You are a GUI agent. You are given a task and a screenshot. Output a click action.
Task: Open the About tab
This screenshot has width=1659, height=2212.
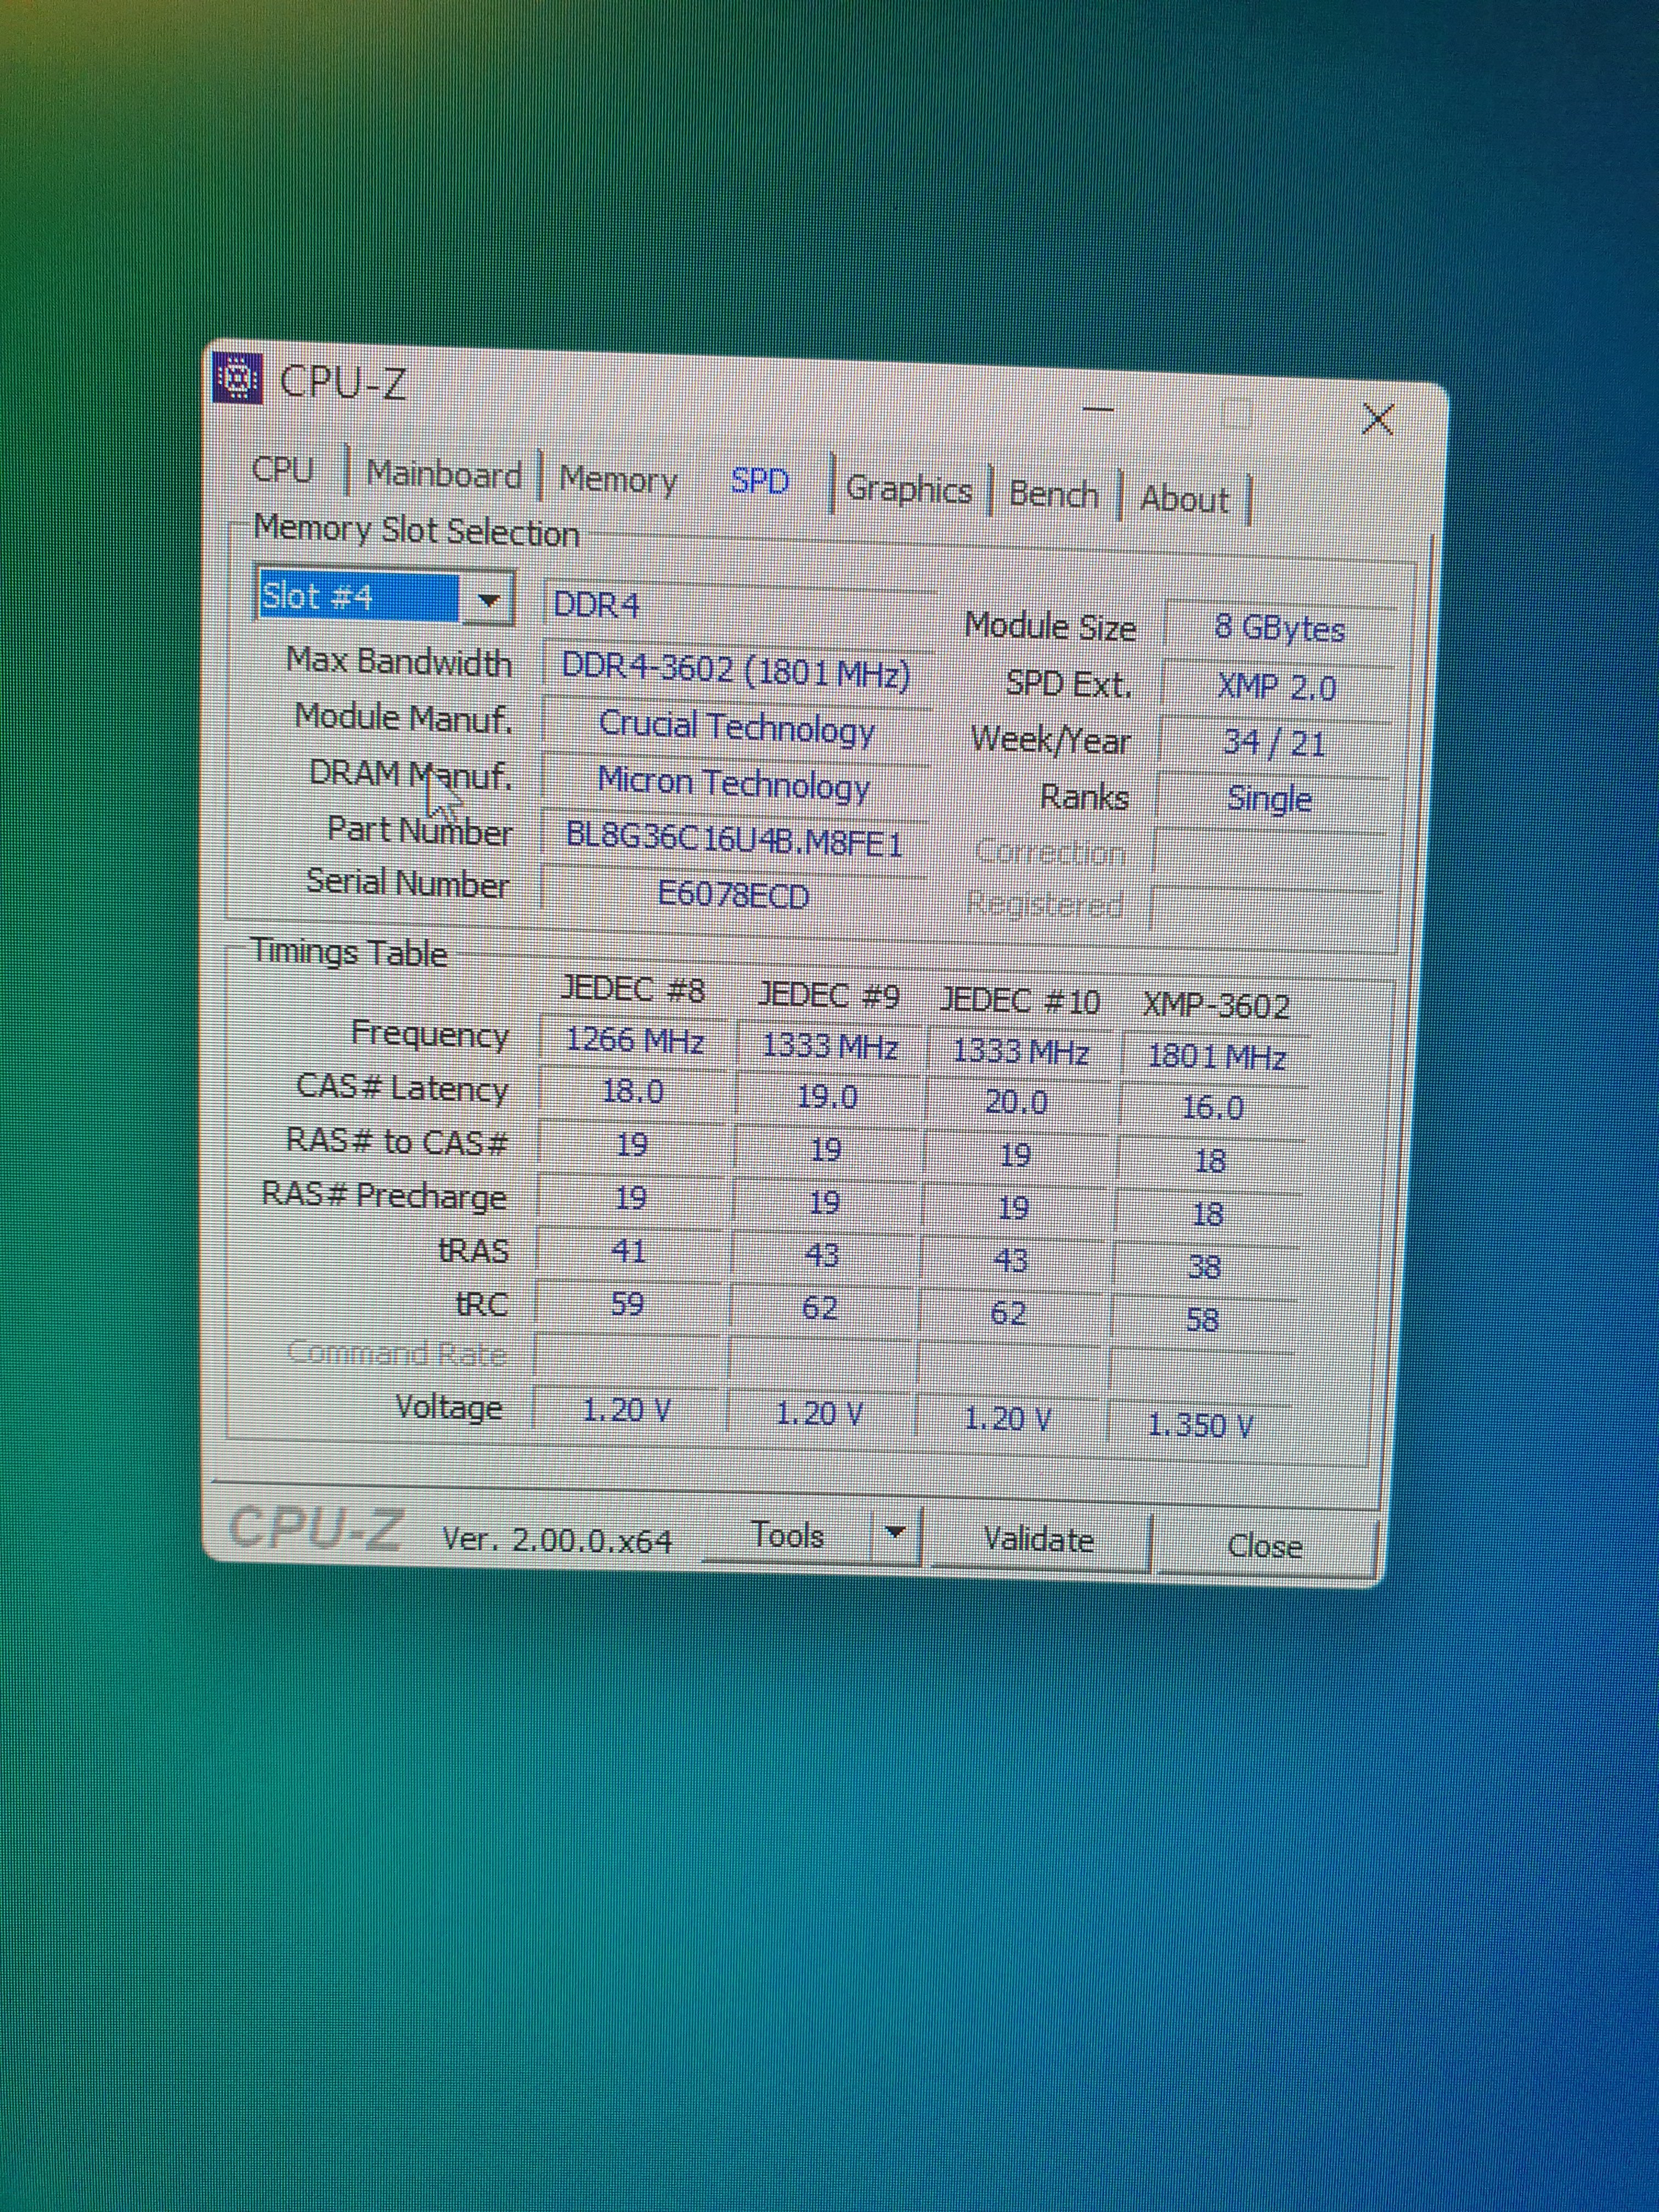(x=1184, y=498)
